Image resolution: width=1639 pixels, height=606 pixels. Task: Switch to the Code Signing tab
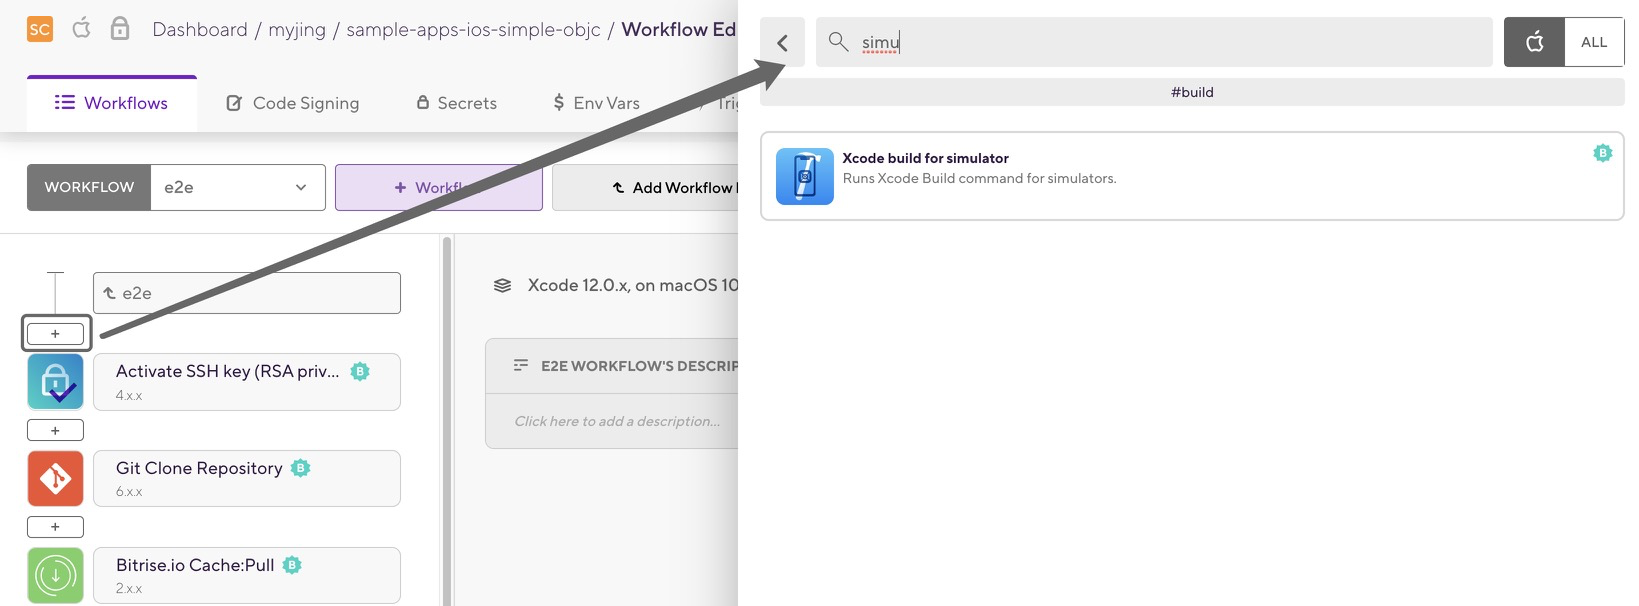(293, 103)
